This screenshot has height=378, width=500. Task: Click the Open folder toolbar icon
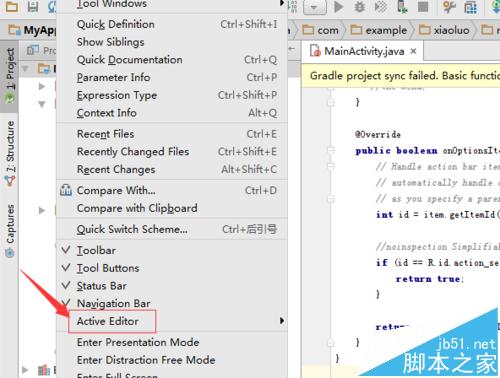point(12,7)
